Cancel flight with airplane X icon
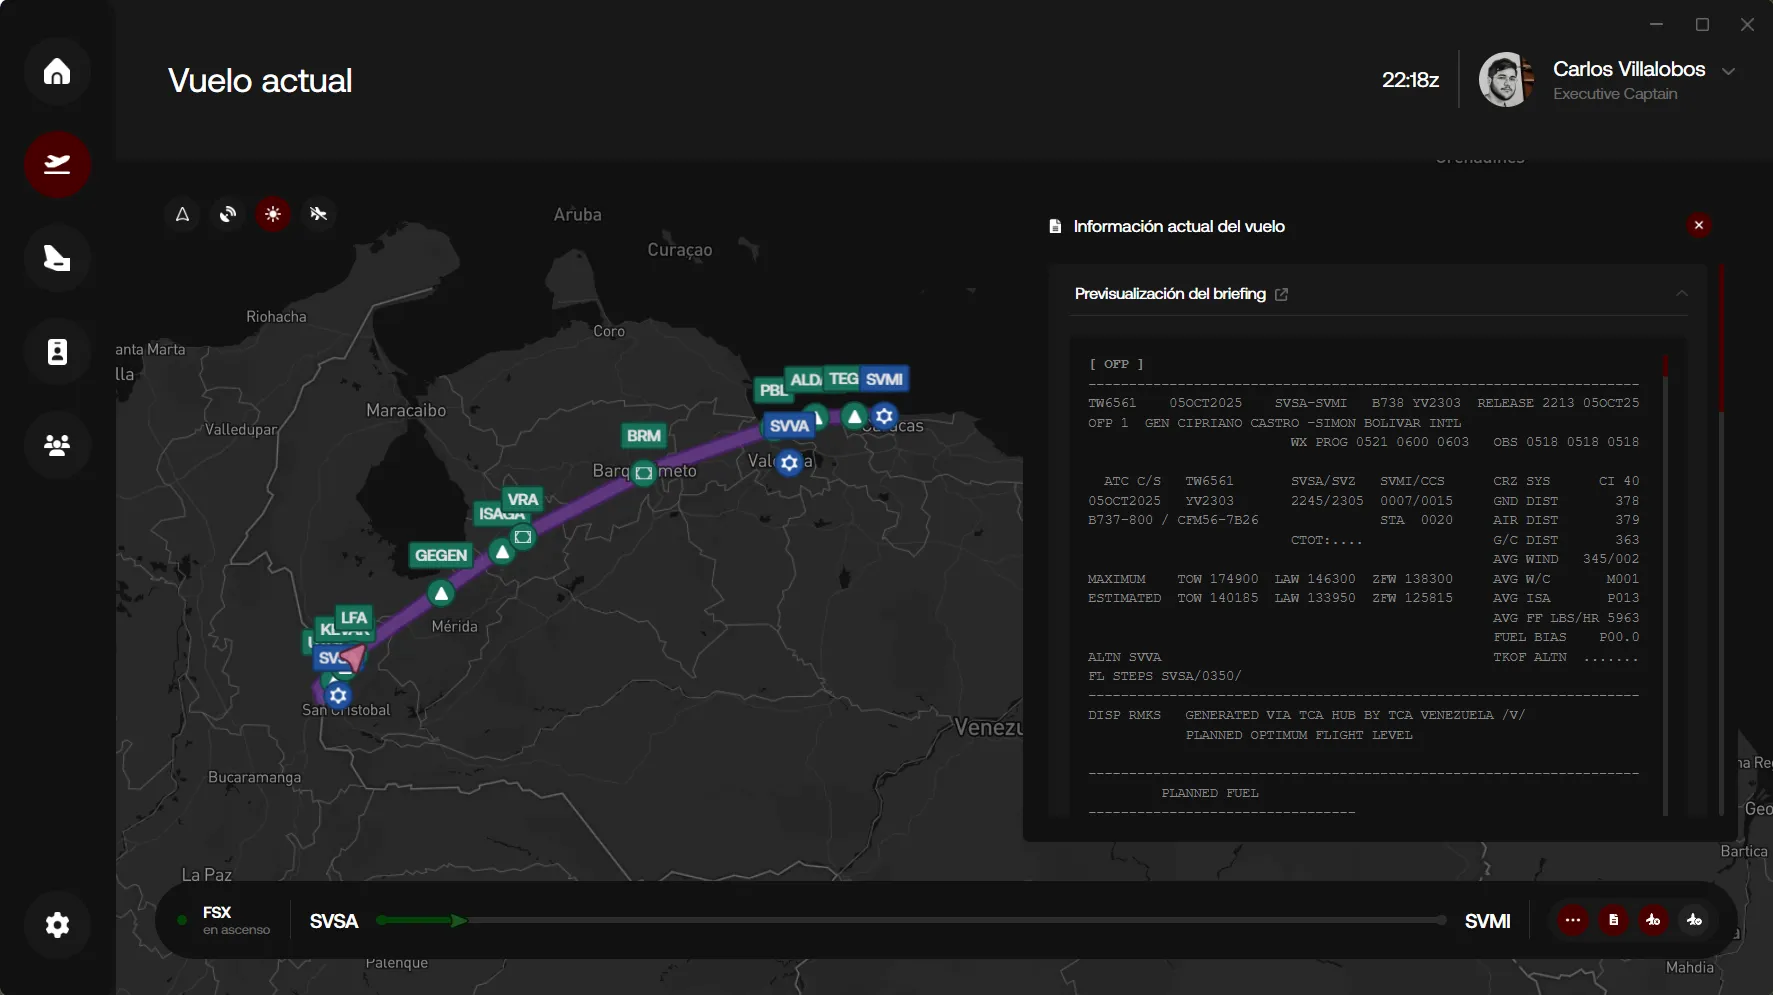The width and height of the screenshot is (1773, 995). click(1653, 920)
